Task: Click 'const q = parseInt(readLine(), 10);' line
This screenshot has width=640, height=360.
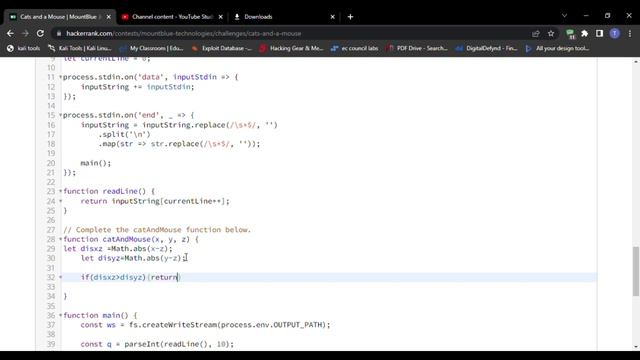Action: (157, 344)
